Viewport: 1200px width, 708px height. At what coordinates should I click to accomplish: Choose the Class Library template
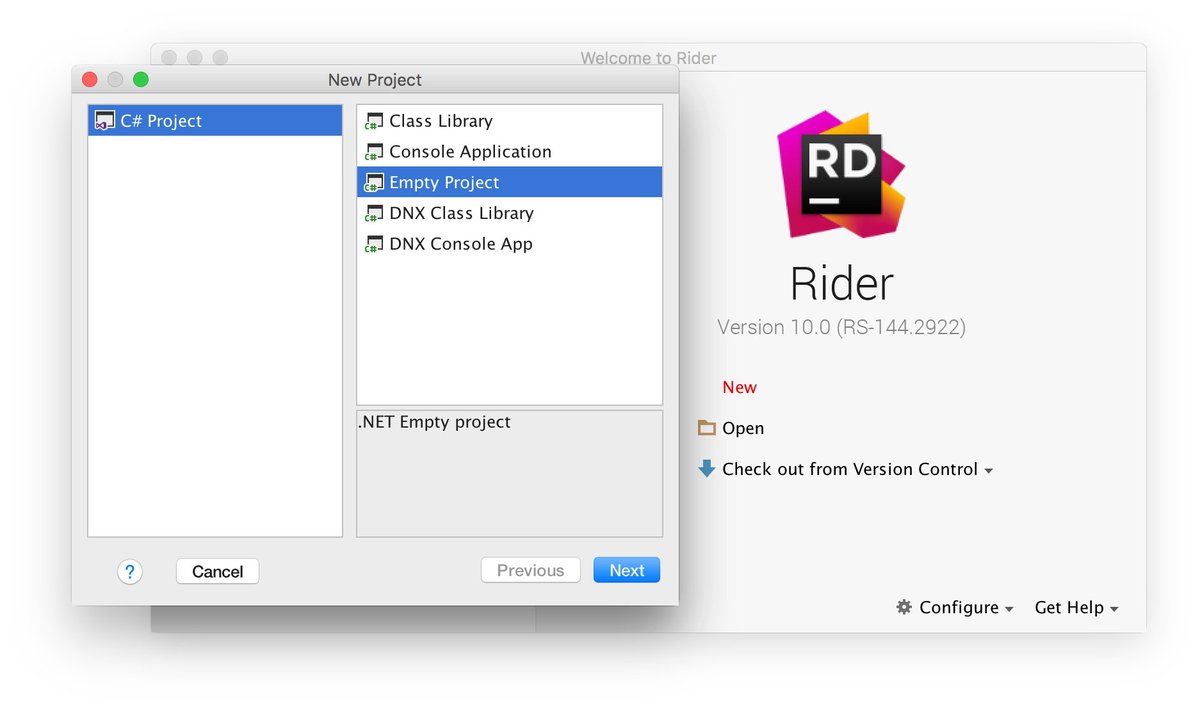point(509,121)
